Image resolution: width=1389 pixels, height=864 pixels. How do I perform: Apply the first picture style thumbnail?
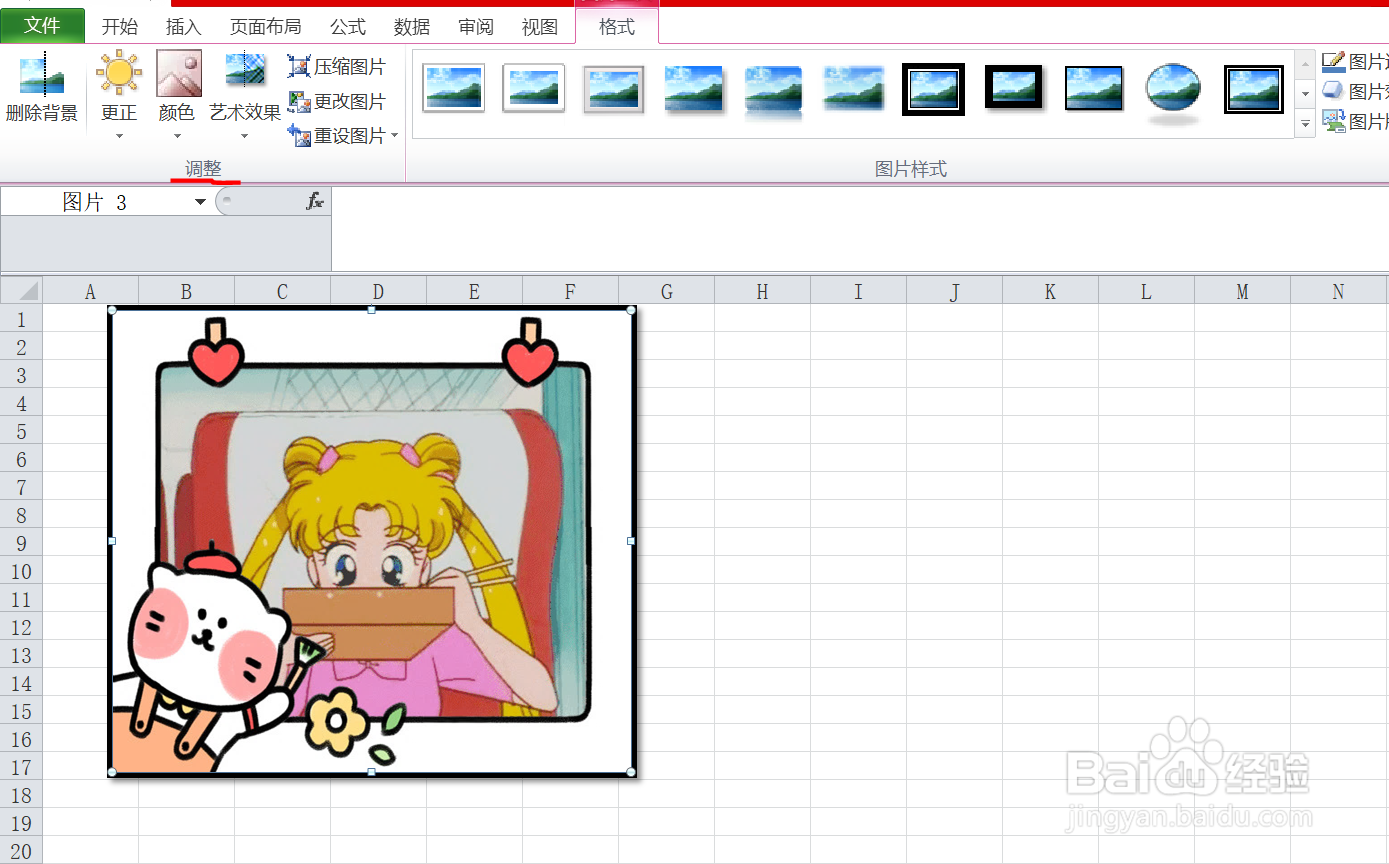[453, 88]
